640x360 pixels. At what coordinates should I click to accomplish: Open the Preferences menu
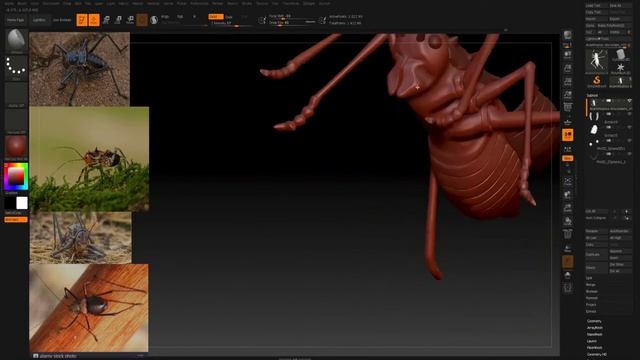[199, 3]
